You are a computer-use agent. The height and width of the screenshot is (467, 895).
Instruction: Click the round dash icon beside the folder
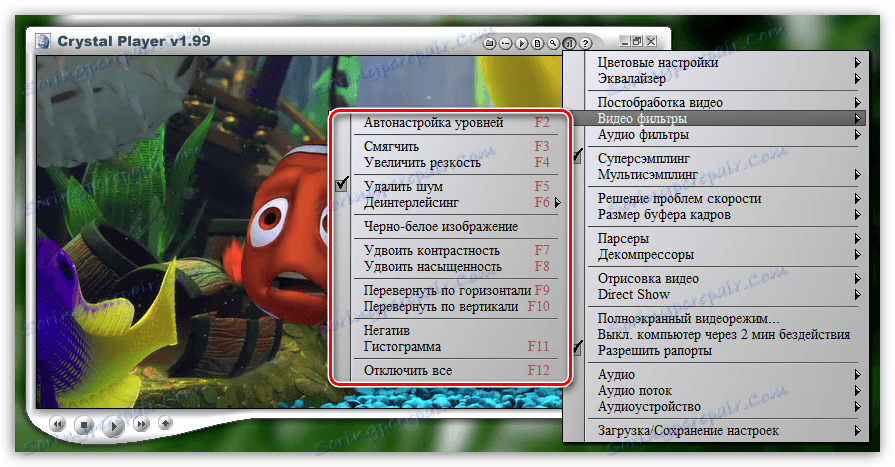coord(505,43)
